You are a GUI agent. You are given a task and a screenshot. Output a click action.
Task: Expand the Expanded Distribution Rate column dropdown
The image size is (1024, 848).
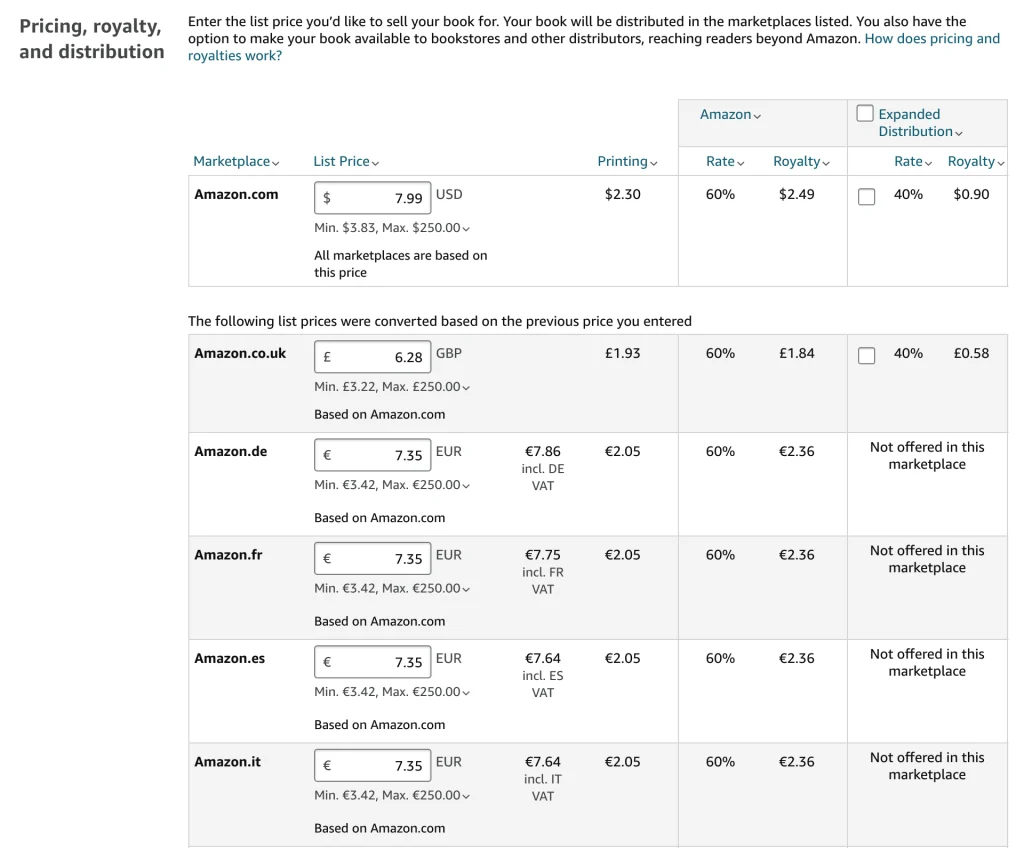pos(913,161)
